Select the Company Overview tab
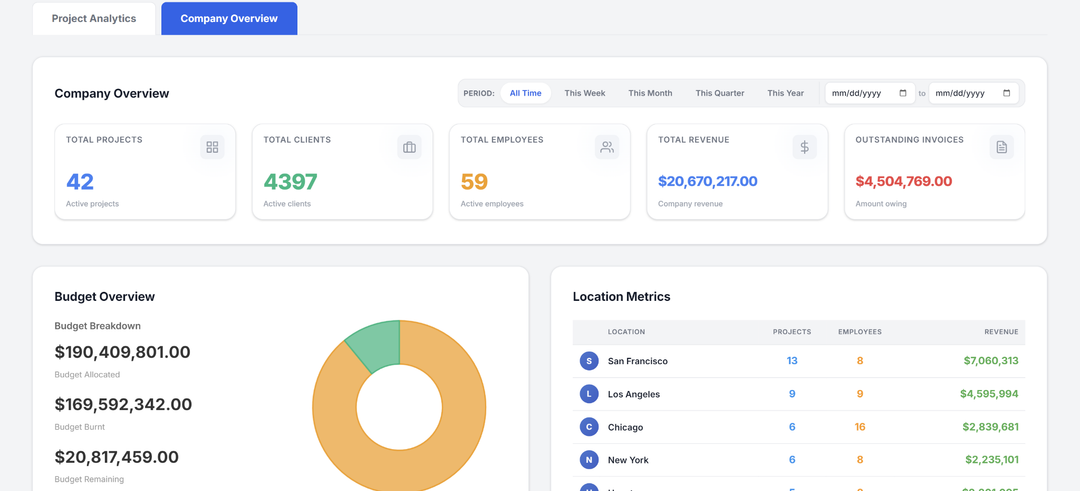This screenshot has height=491, width=1080. (x=229, y=19)
